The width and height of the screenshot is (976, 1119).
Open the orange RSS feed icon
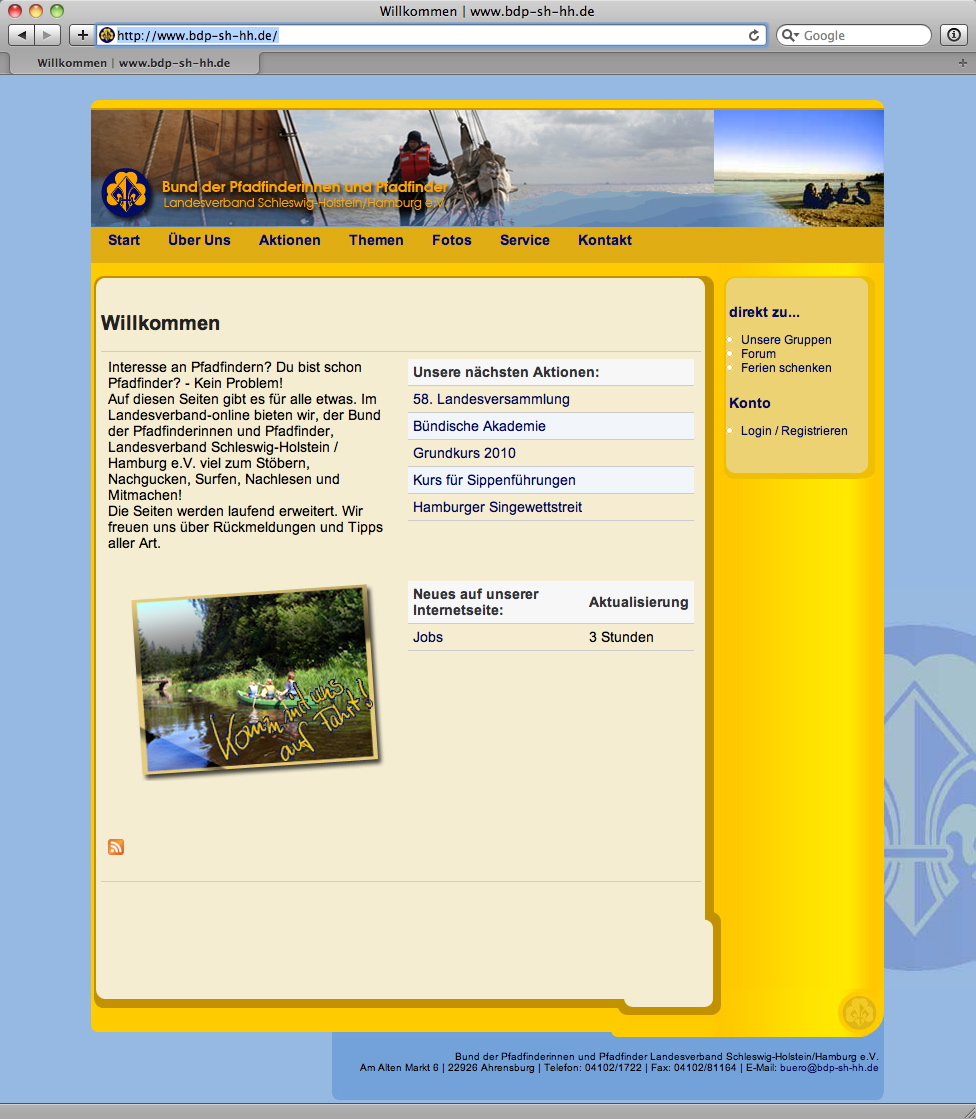click(116, 847)
